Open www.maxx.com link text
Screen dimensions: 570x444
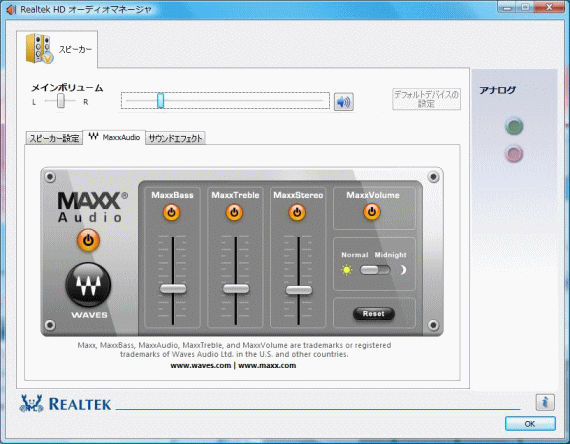tap(267, 365)
